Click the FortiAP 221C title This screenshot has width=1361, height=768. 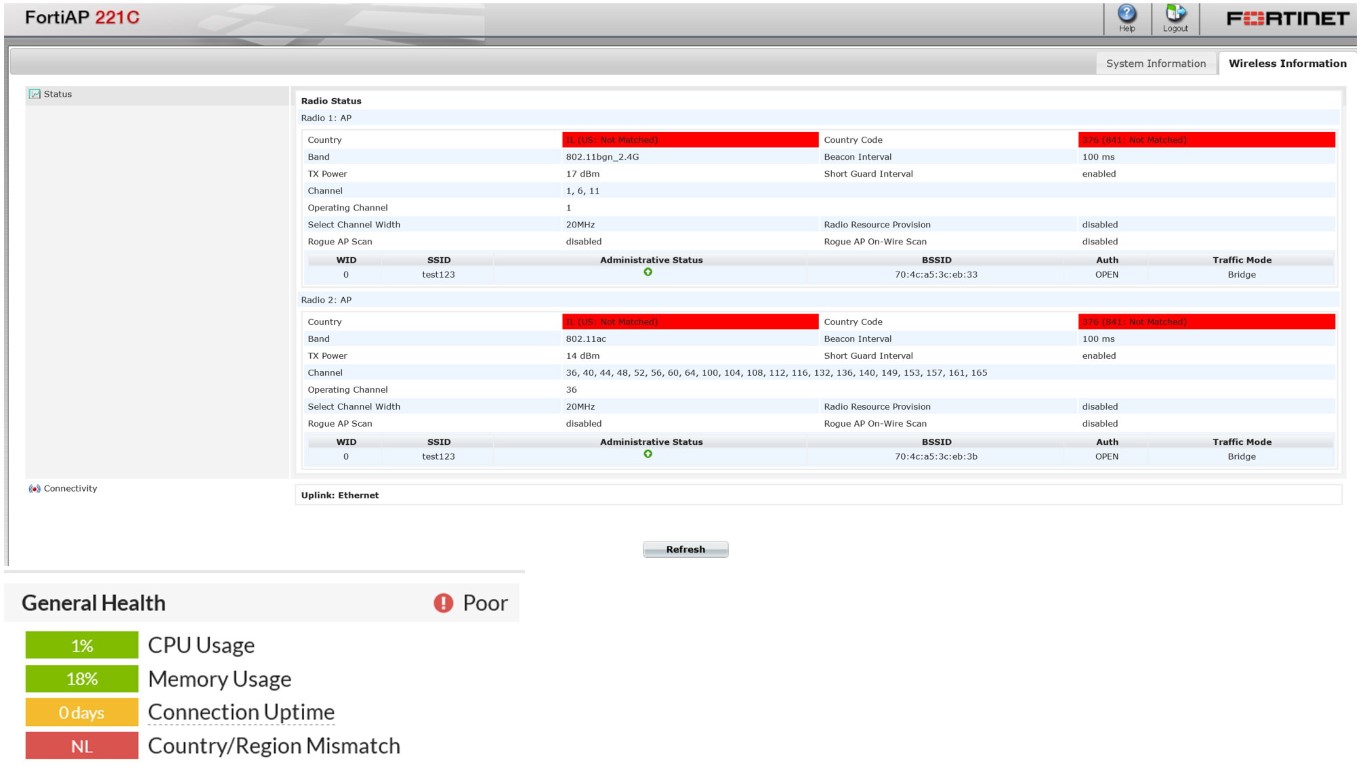click(80, 20)
